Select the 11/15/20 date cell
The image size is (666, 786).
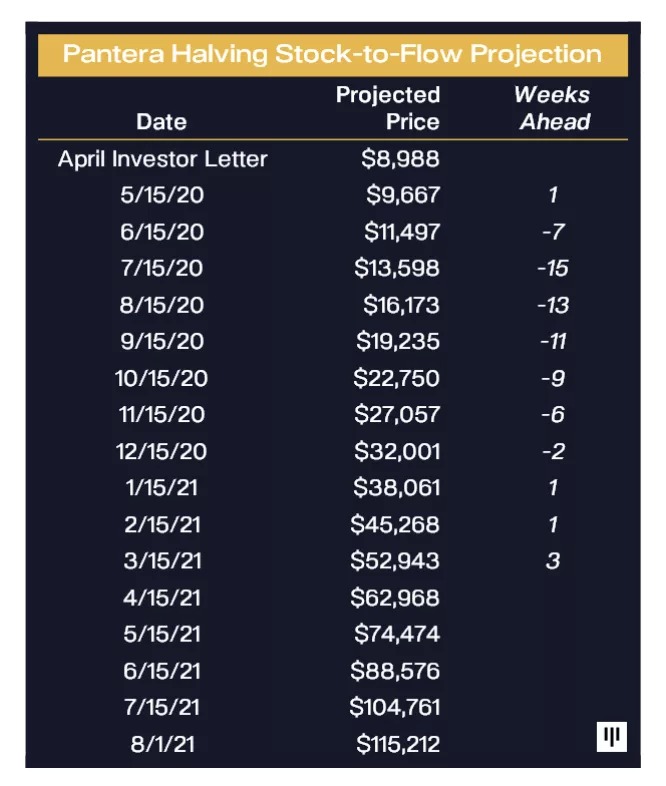click(162, 414)
